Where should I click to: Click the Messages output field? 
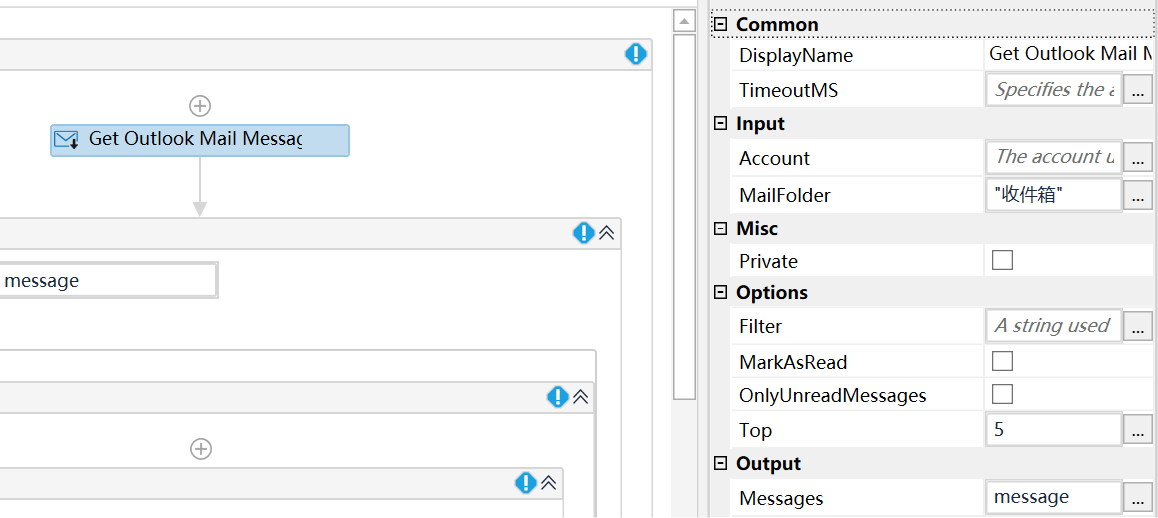[1053, 497]
